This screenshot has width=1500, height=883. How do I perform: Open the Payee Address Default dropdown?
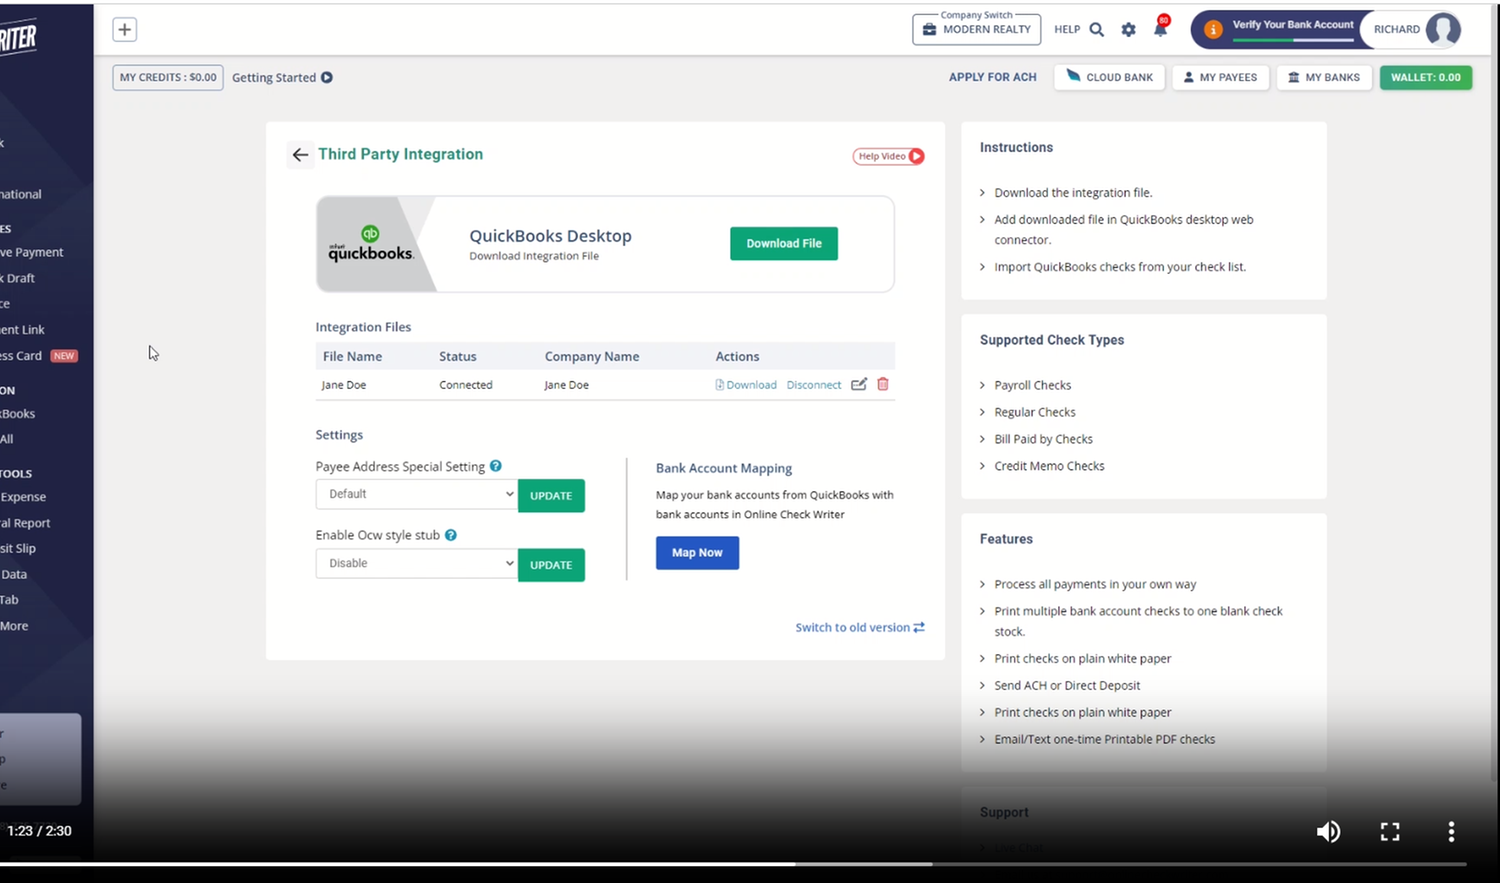pos(417,494)
